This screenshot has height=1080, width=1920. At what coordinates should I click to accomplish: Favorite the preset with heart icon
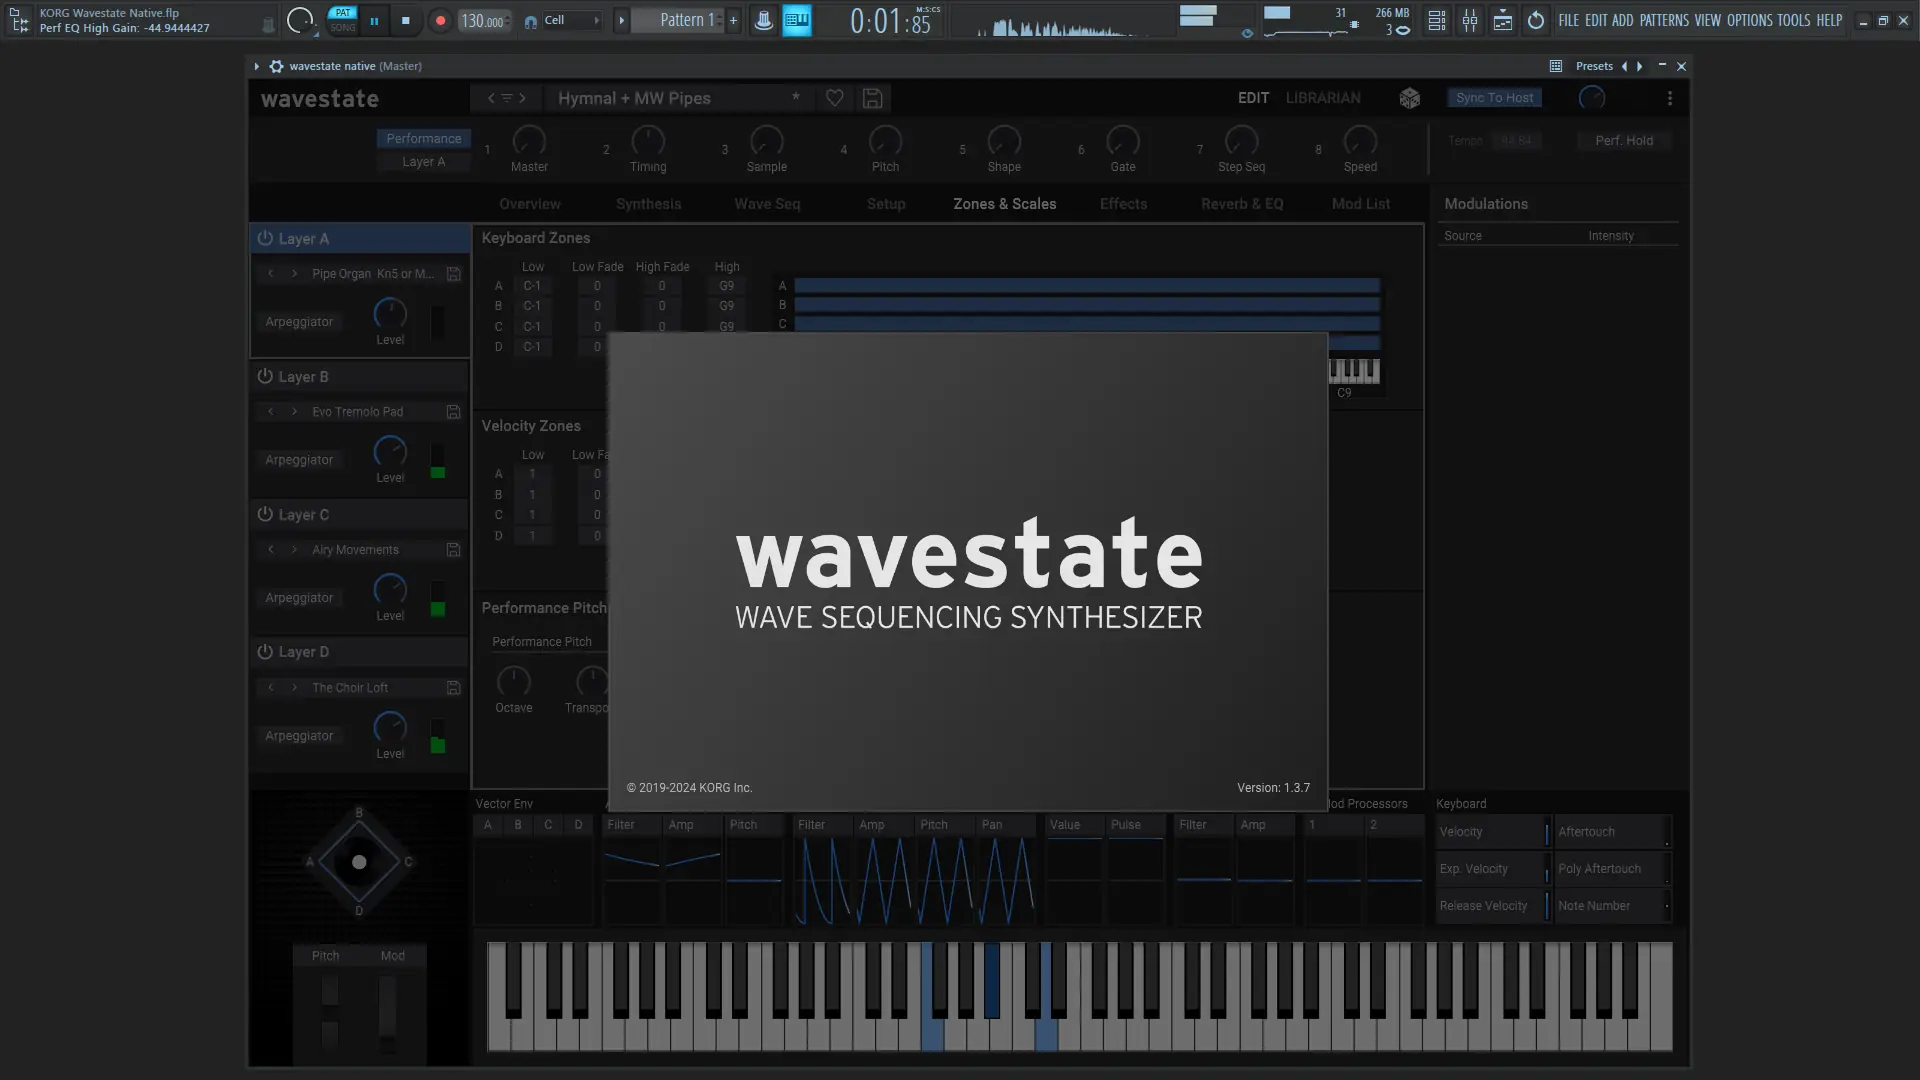(834, 98)
